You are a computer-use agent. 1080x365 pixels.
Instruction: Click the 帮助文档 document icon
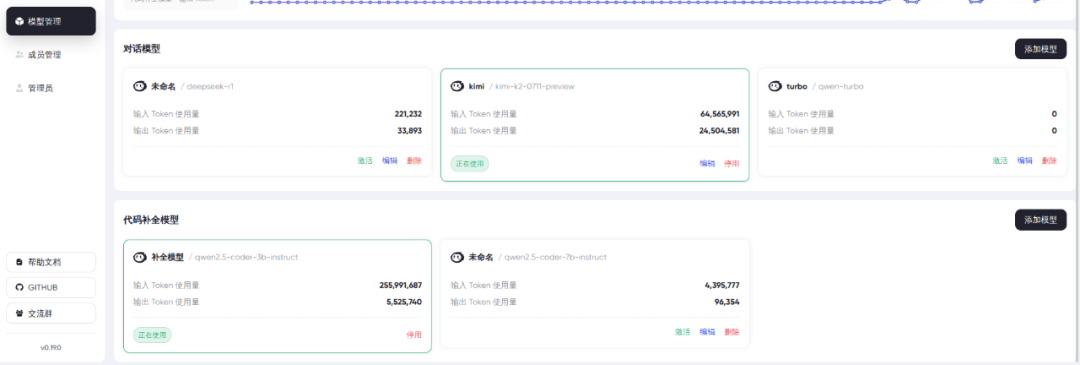19,262
